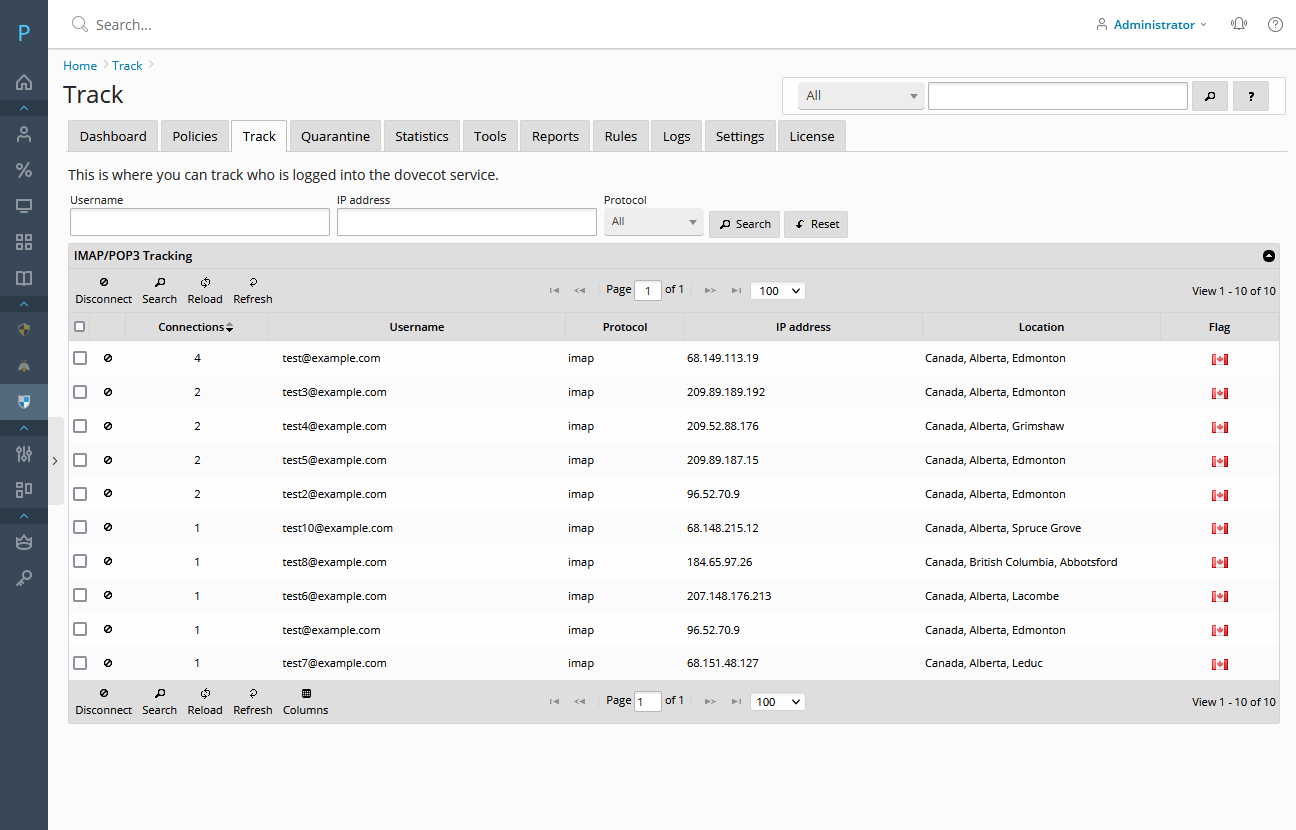Open the bottom rows-per-page 100 dropdown
Viewport: 1296px width, 830px height.
coord(778,702)
